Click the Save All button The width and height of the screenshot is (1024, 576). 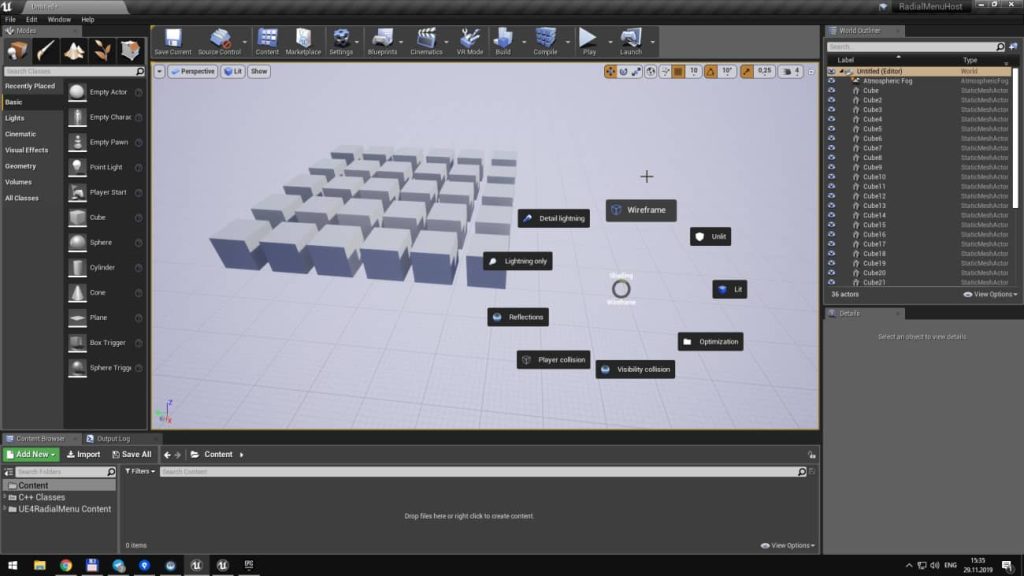coord(132,455)
